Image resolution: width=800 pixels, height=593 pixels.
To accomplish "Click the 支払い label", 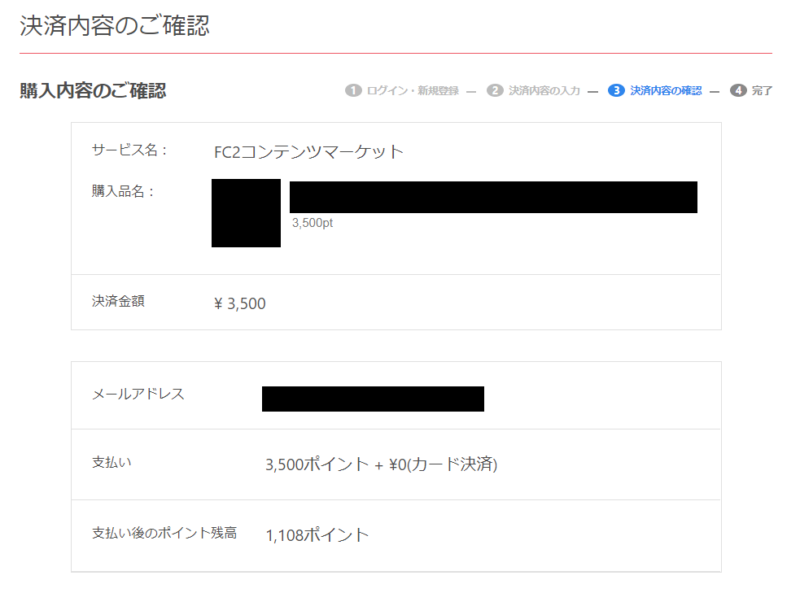I will [112, 462].
